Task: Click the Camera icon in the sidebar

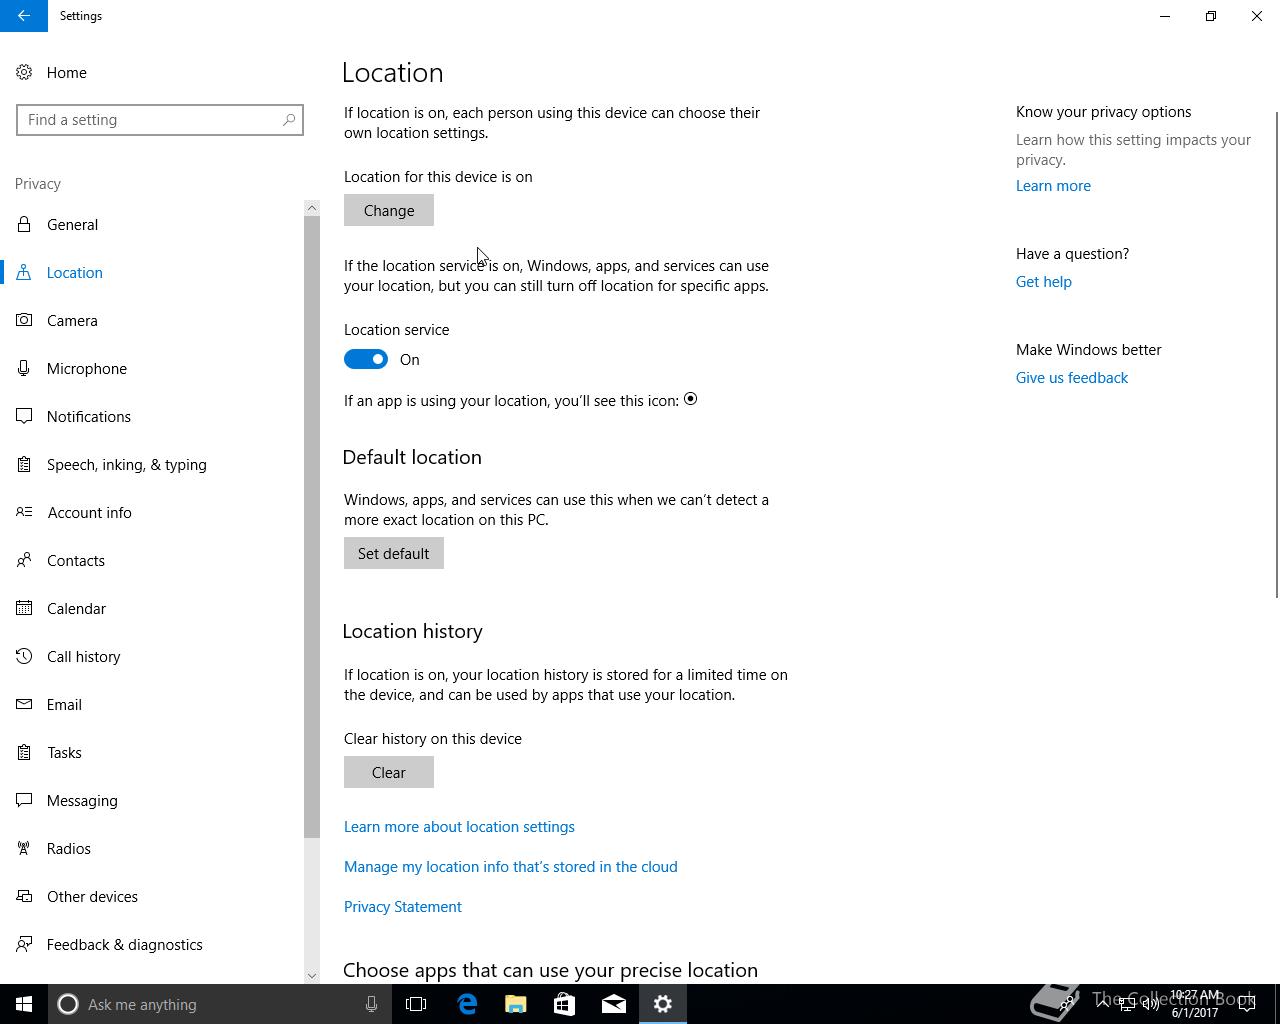Action: pyautogui.click(x=24, y=321)
